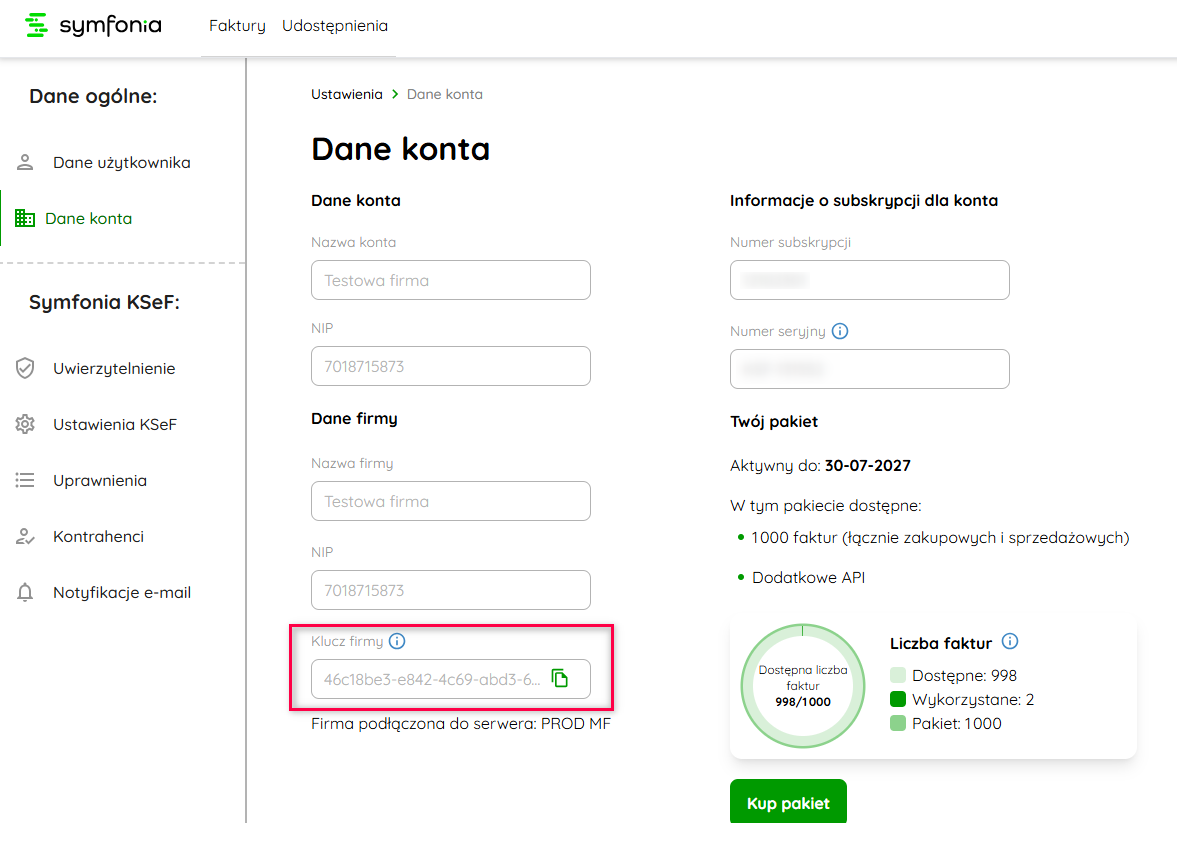Click the Uwierzytelnienie shield icon
1177x842 pixels.
point(25,369)
